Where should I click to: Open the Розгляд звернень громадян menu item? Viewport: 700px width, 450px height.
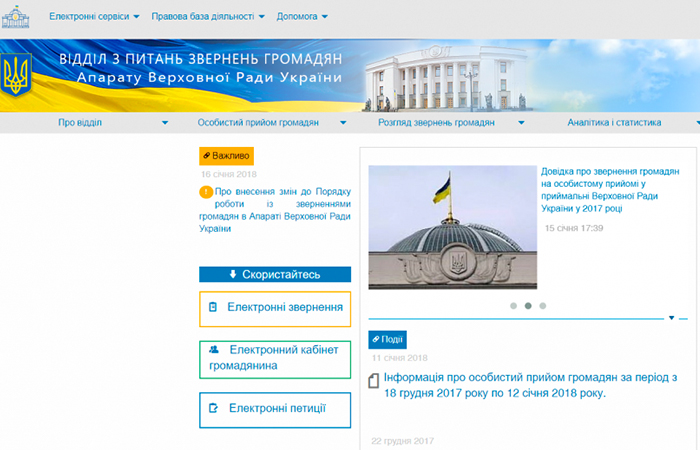(x=436, y=122)
